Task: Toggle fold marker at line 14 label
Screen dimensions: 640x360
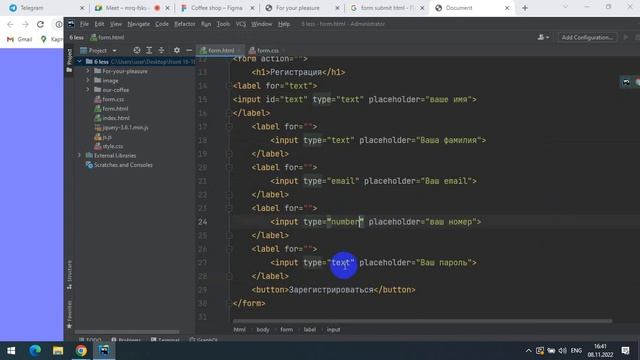Action: pyautogui.click(x=229, y=86)
